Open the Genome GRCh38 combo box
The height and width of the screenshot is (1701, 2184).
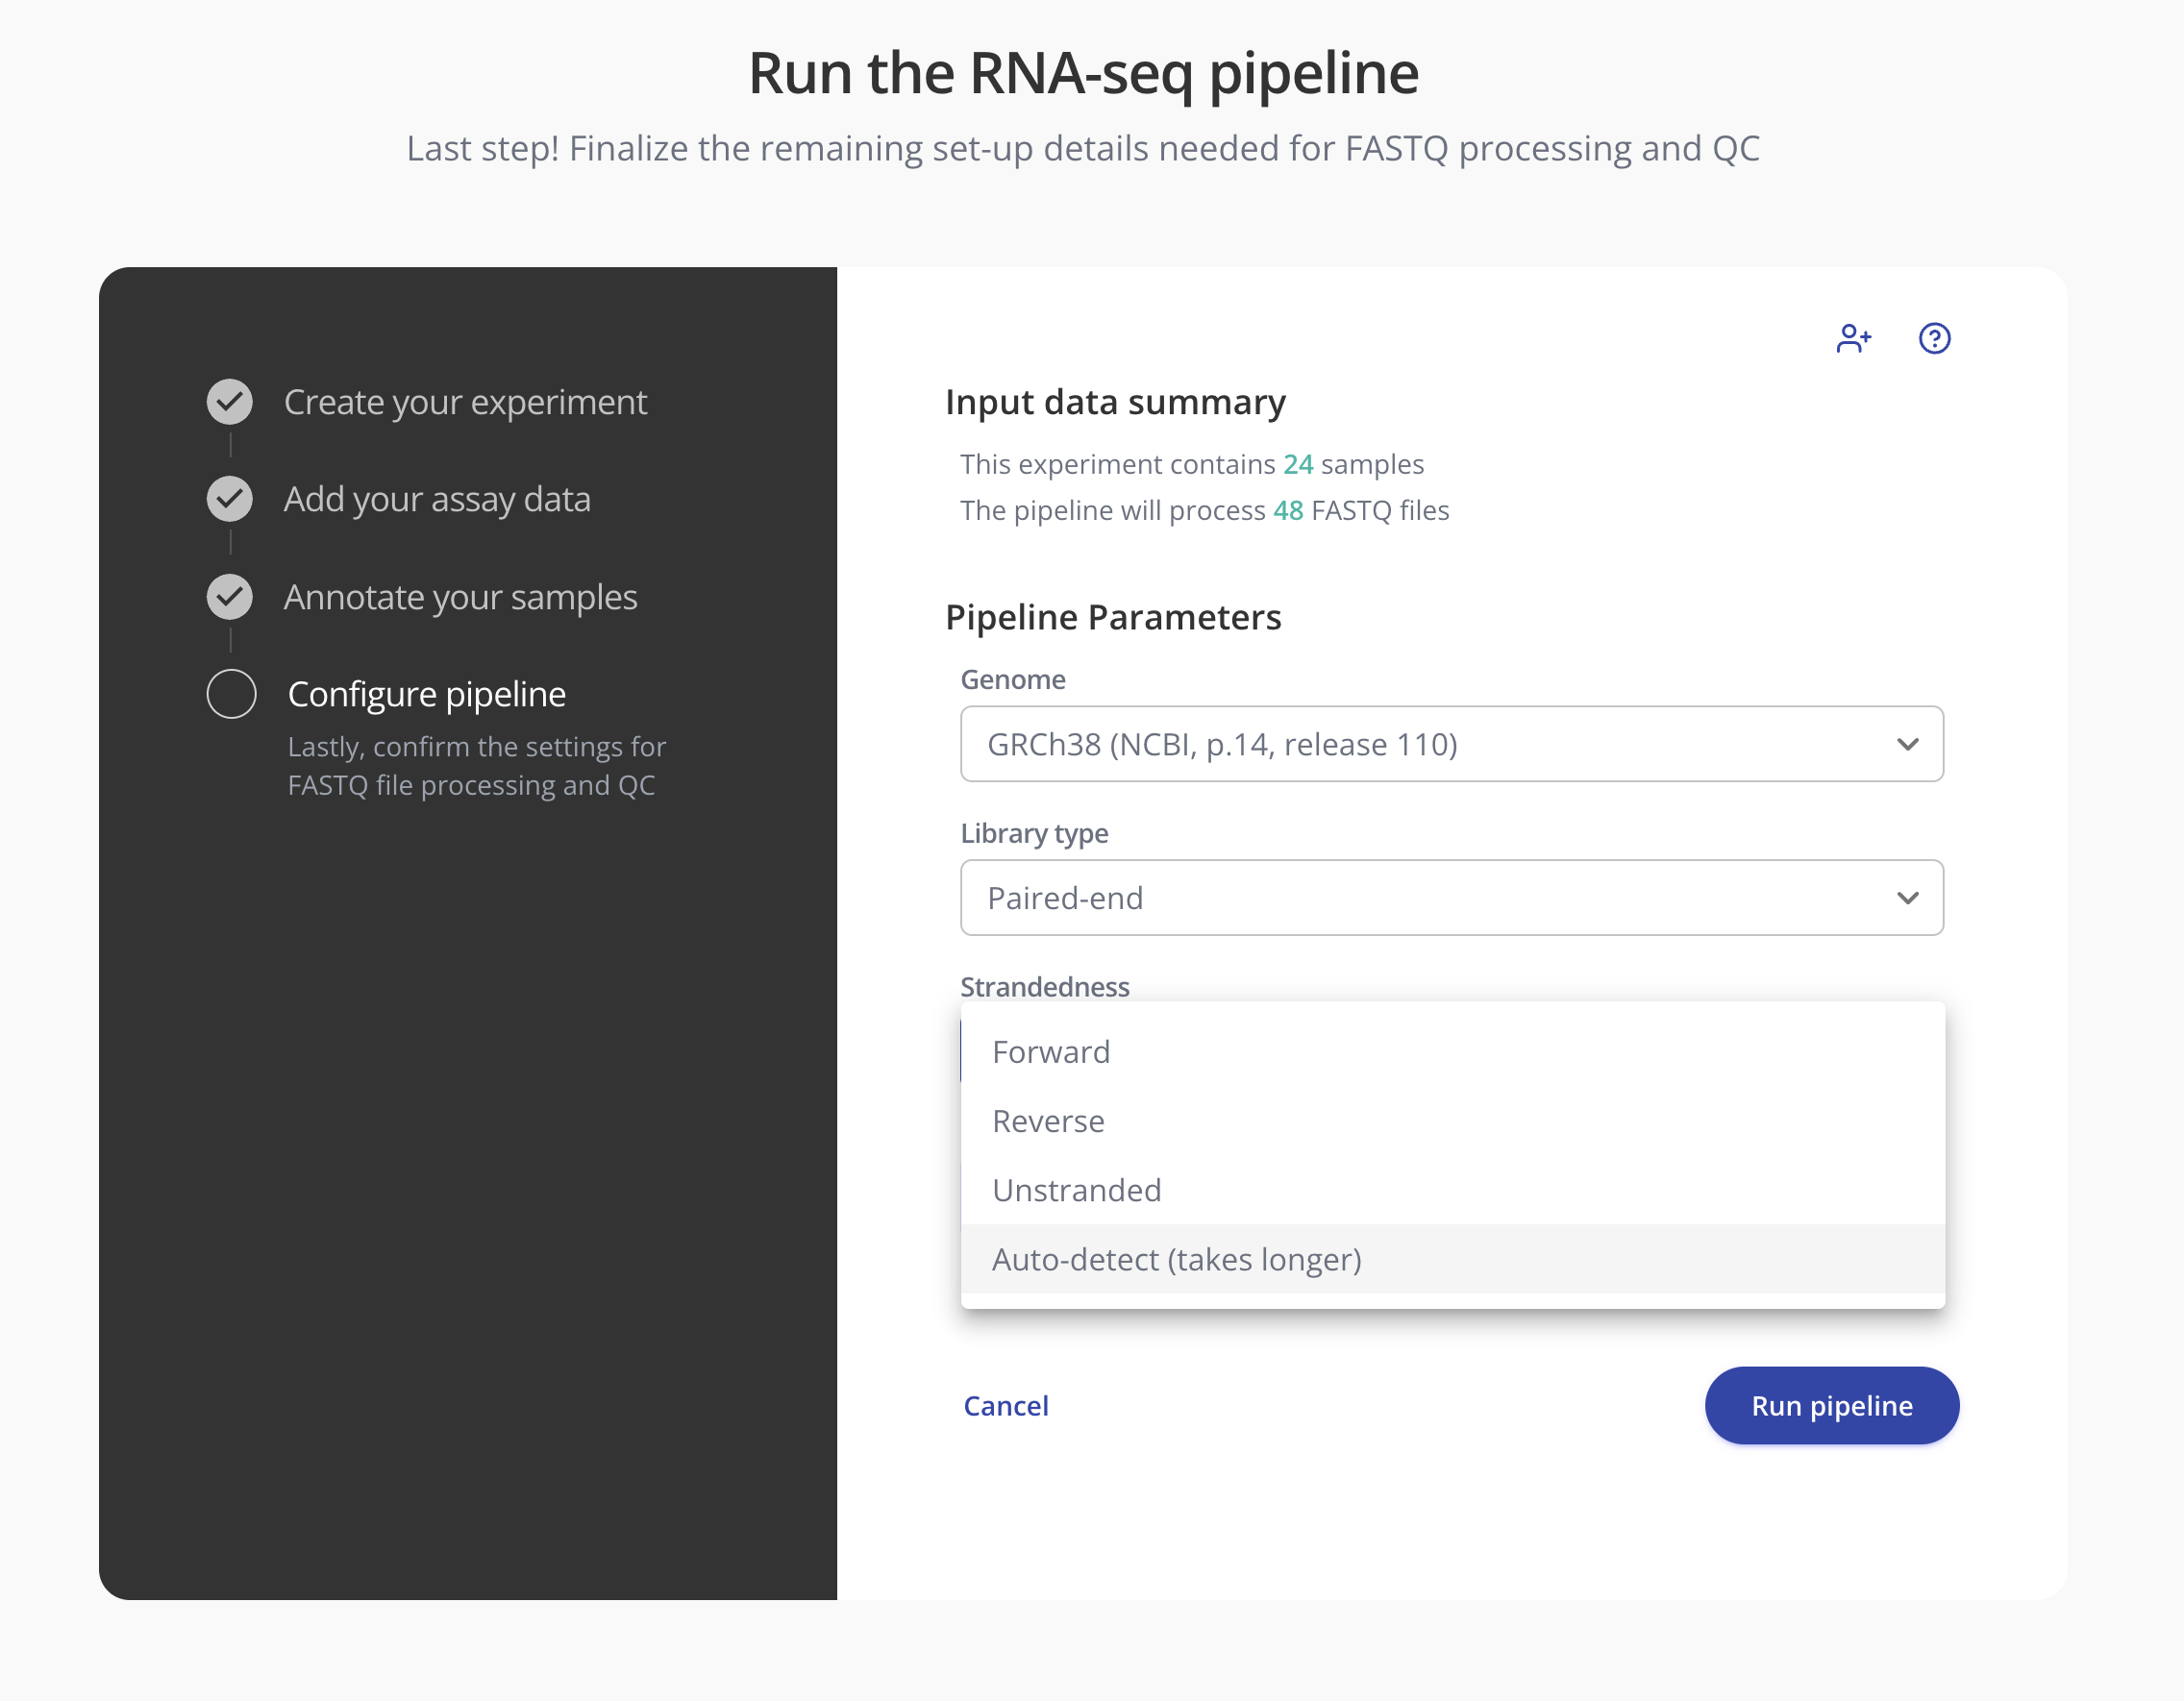click(x=1400, y=744)
